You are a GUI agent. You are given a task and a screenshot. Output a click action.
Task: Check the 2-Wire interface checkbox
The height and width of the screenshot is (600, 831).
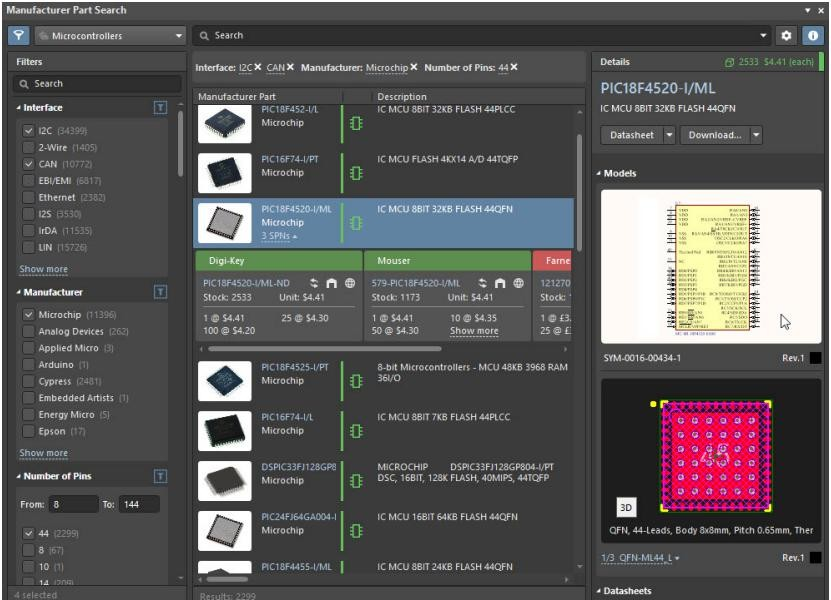[29, 147]
